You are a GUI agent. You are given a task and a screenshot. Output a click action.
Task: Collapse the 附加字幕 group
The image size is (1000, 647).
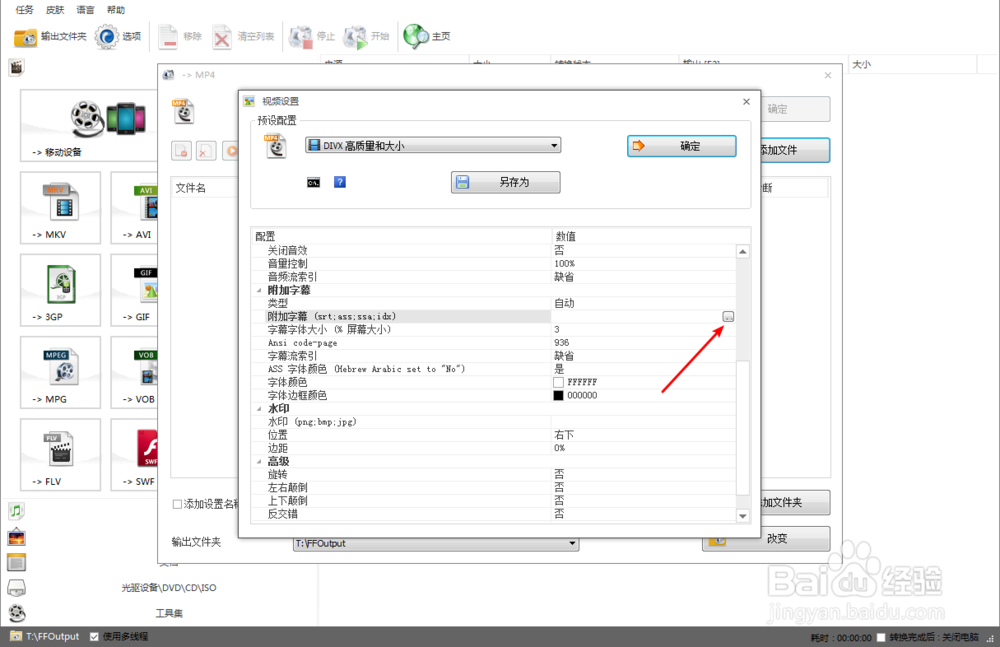click(259, 290)
